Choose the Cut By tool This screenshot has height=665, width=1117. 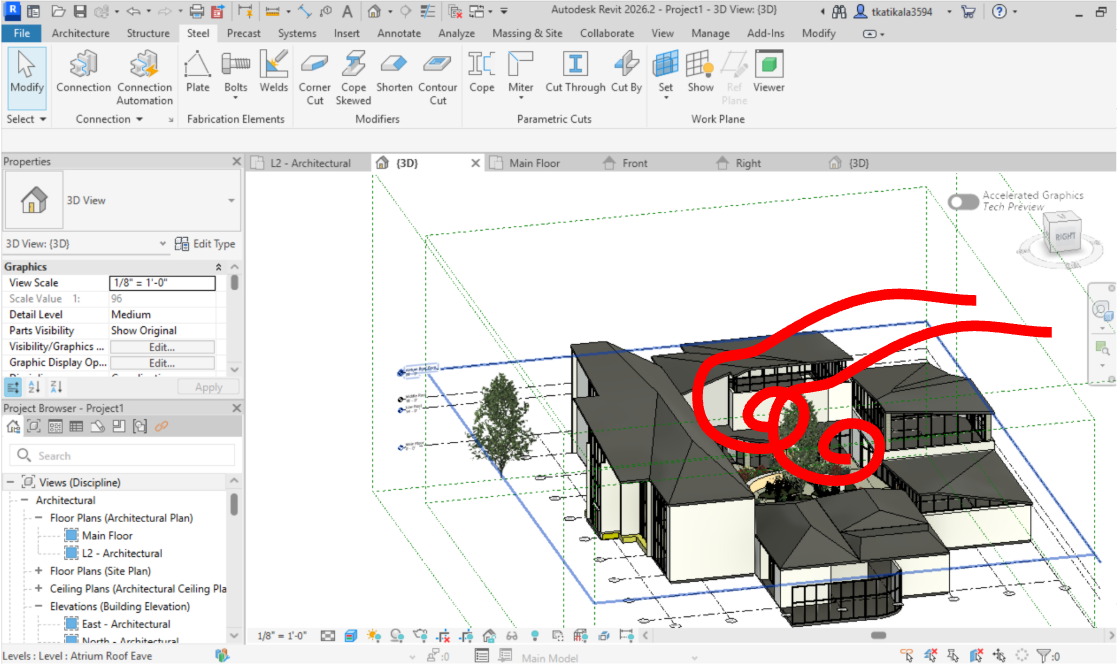pos(626,73)
